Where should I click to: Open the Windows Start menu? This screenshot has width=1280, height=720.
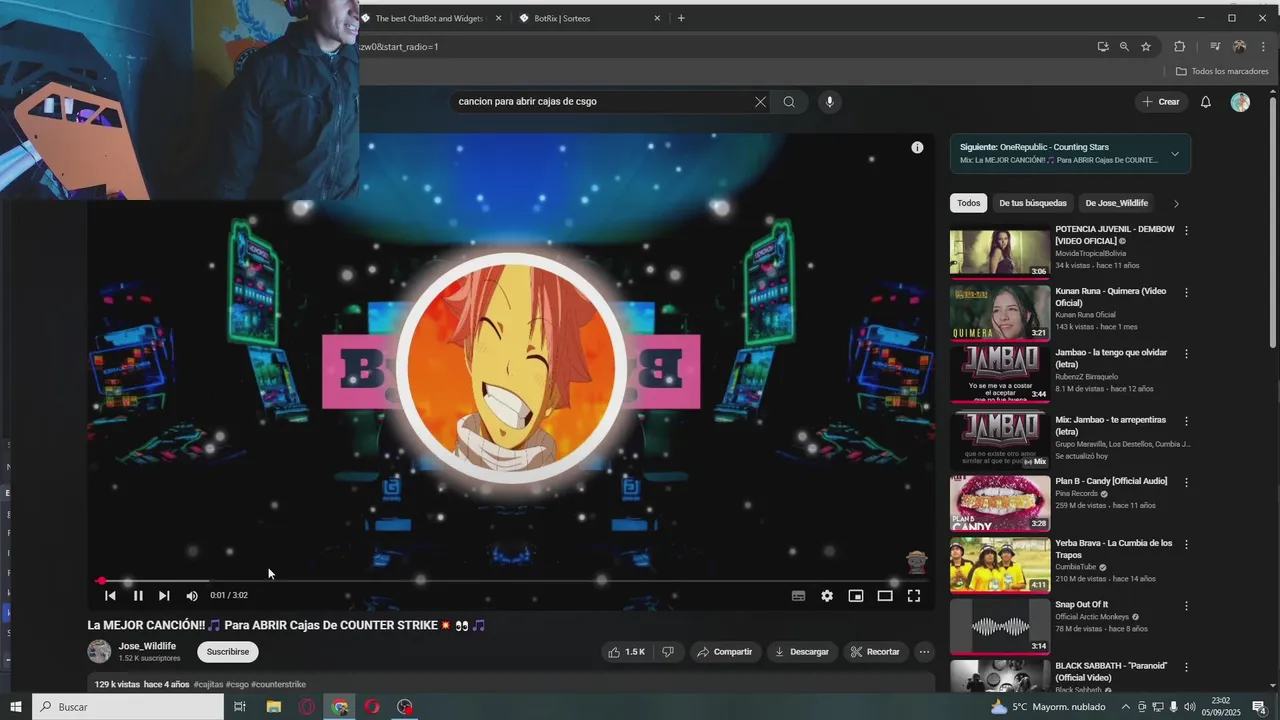click(15, 707)
